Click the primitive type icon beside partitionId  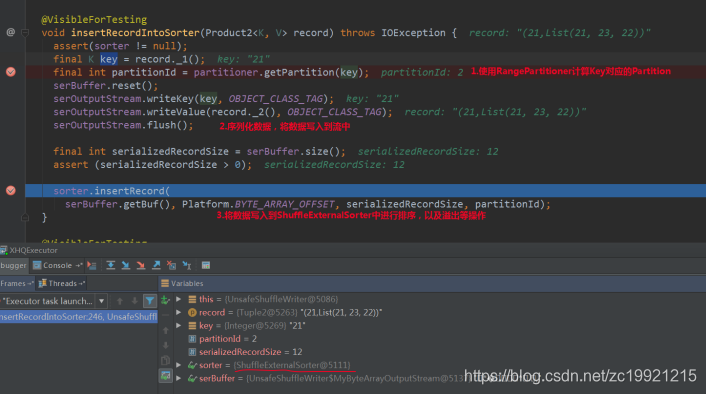click(192, 339)
